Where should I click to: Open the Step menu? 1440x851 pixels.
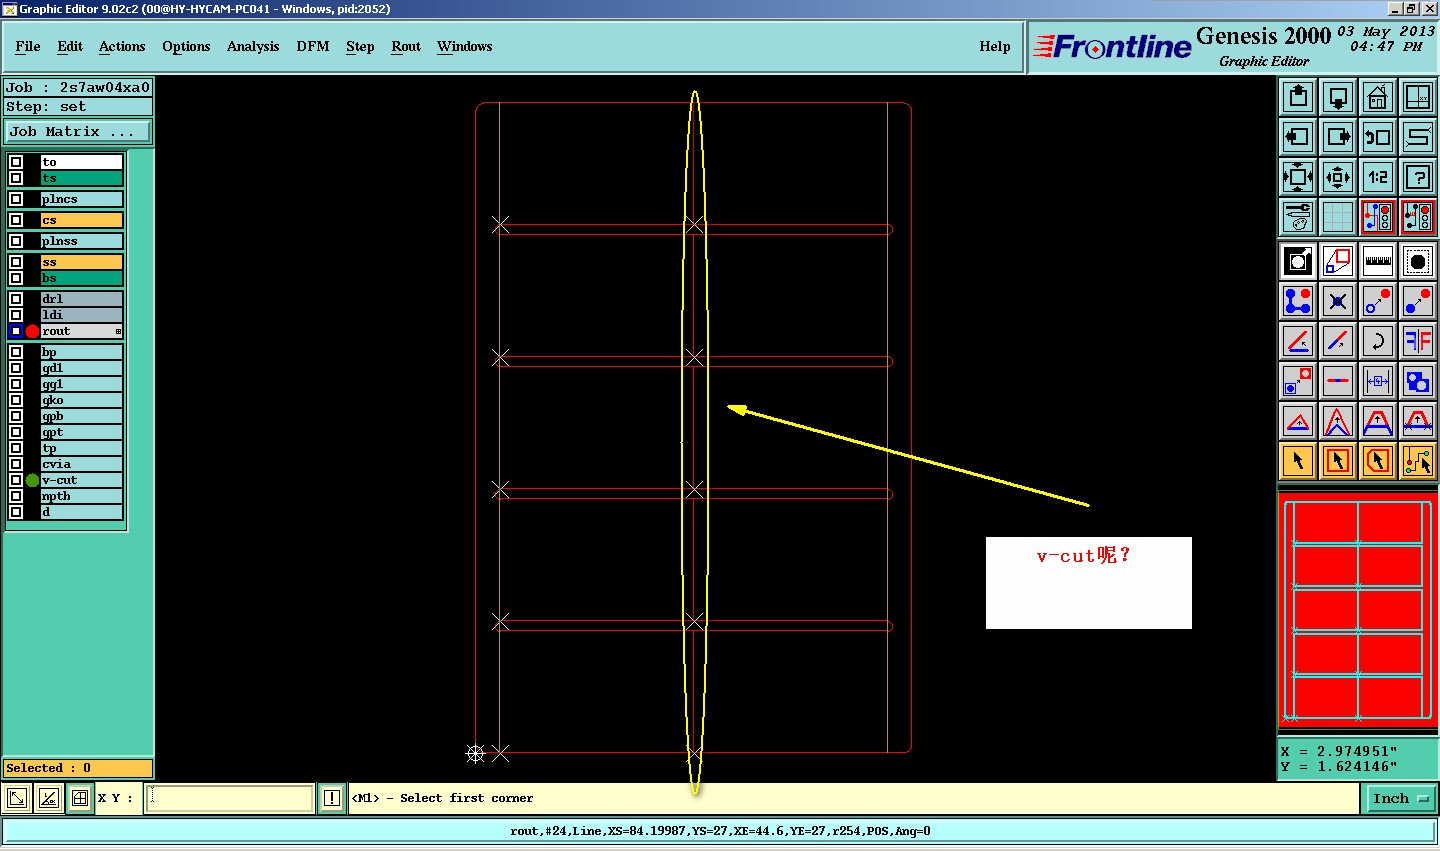coord(360,46)
